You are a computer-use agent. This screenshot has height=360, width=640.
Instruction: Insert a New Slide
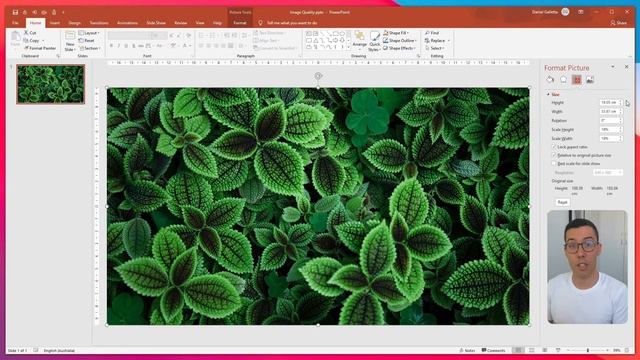[70, 41]
